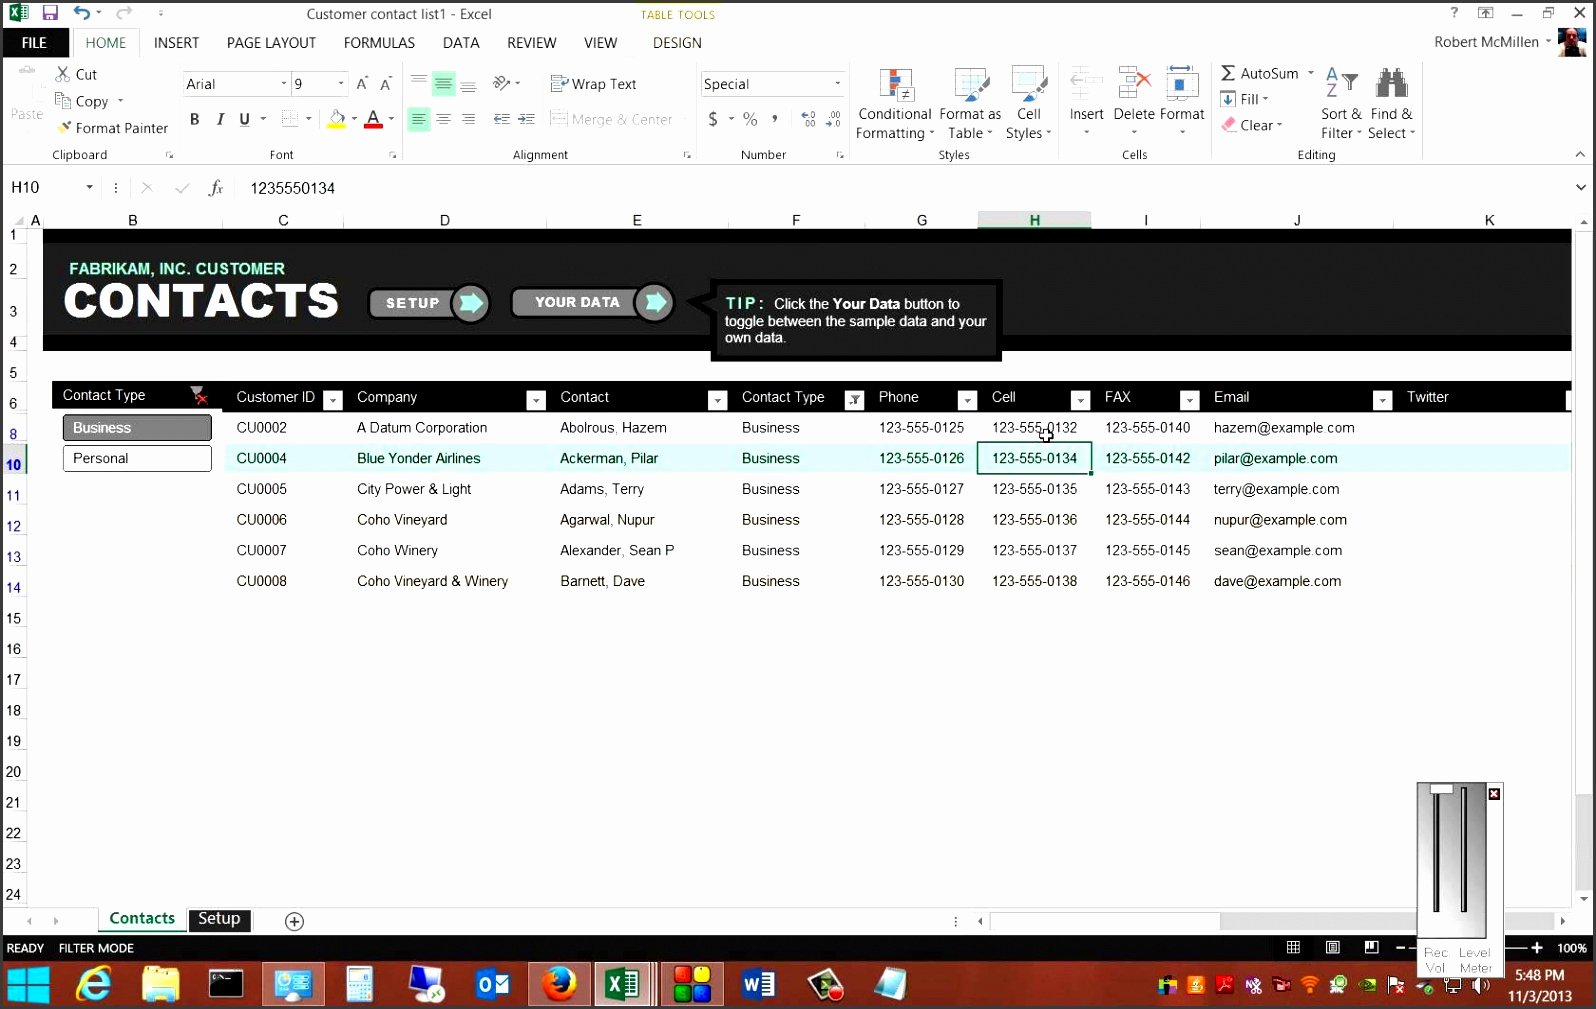This screenshot has width=1596, height=1009.
Task: Toggle Wrap Text
Action: click(x=593, y=84)
